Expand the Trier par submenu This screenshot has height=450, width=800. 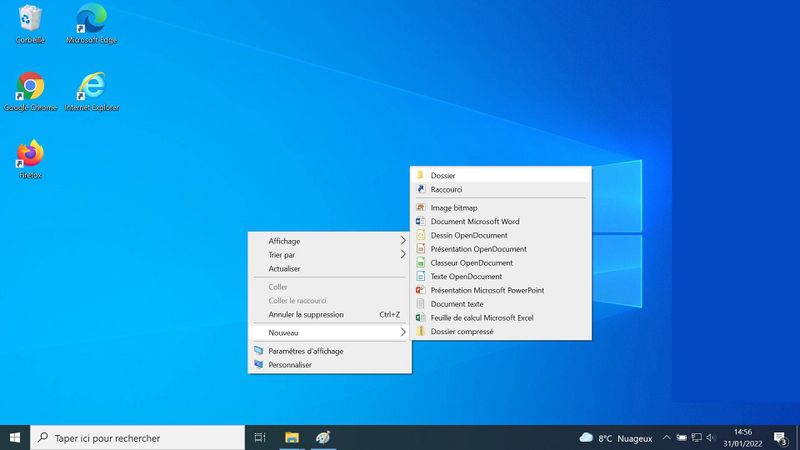tap(330, 255)
